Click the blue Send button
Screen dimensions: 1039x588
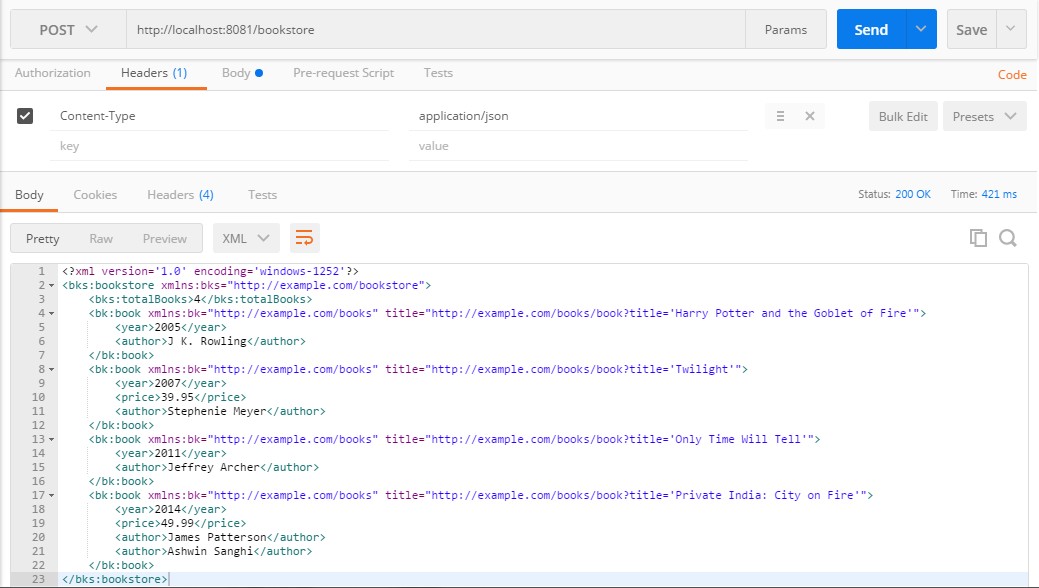(870, 30)
